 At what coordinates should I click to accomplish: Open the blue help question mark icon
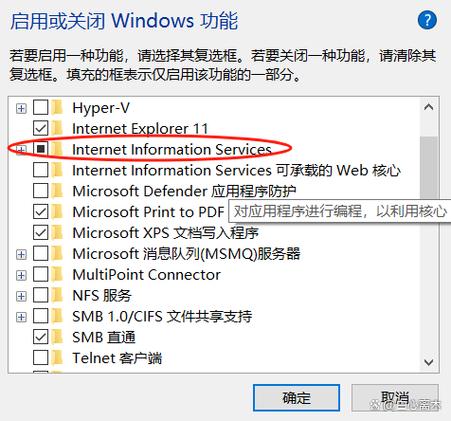coord(427,20)
